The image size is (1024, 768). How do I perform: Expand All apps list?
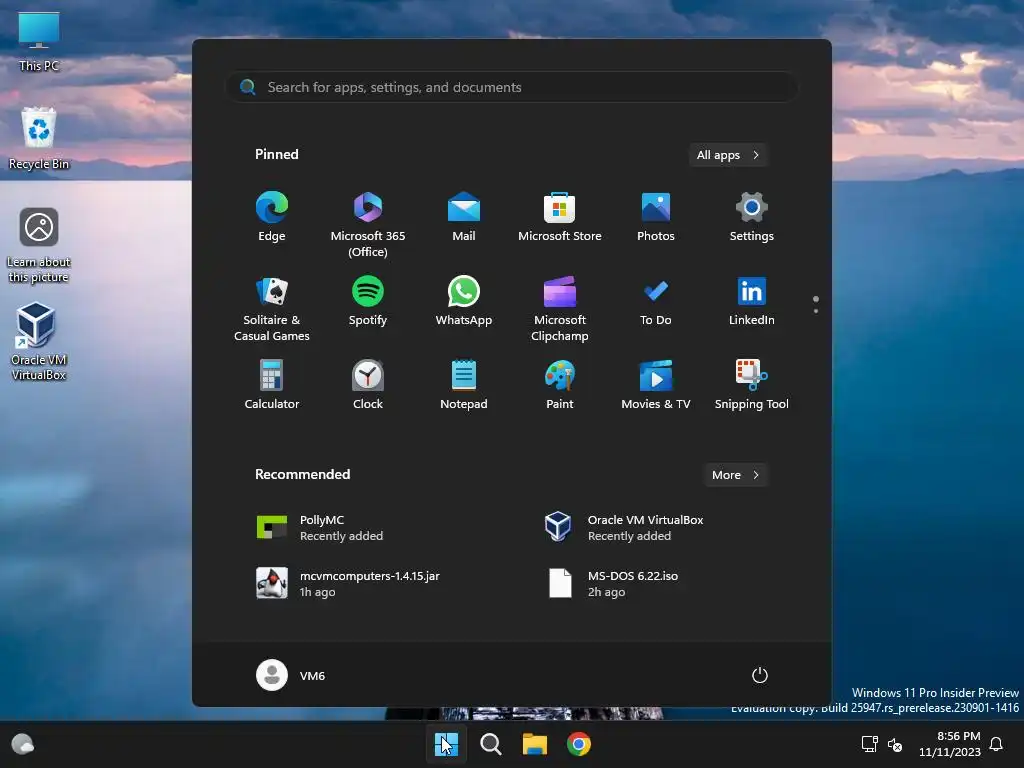[728, 155]
